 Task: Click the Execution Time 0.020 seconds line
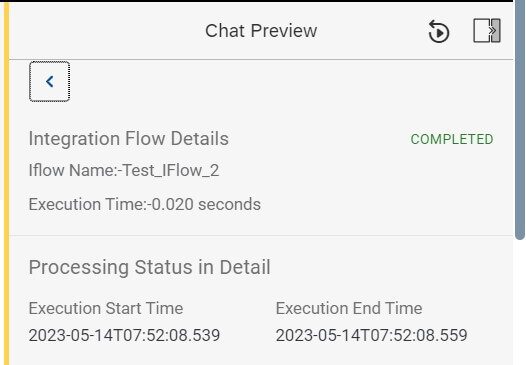pyautogui.click(x=145, y=204)
